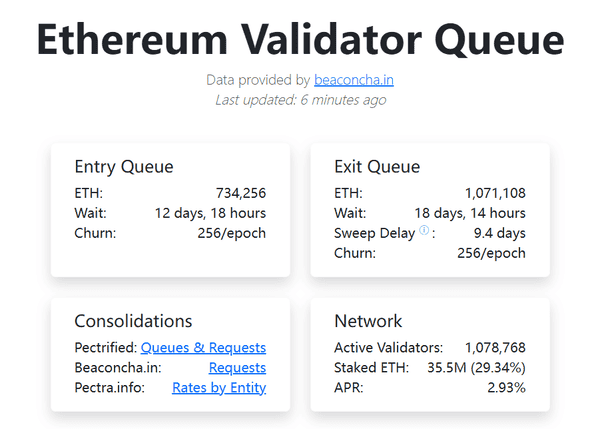Click the Sweep Delay info icon

tap(424, 232)
